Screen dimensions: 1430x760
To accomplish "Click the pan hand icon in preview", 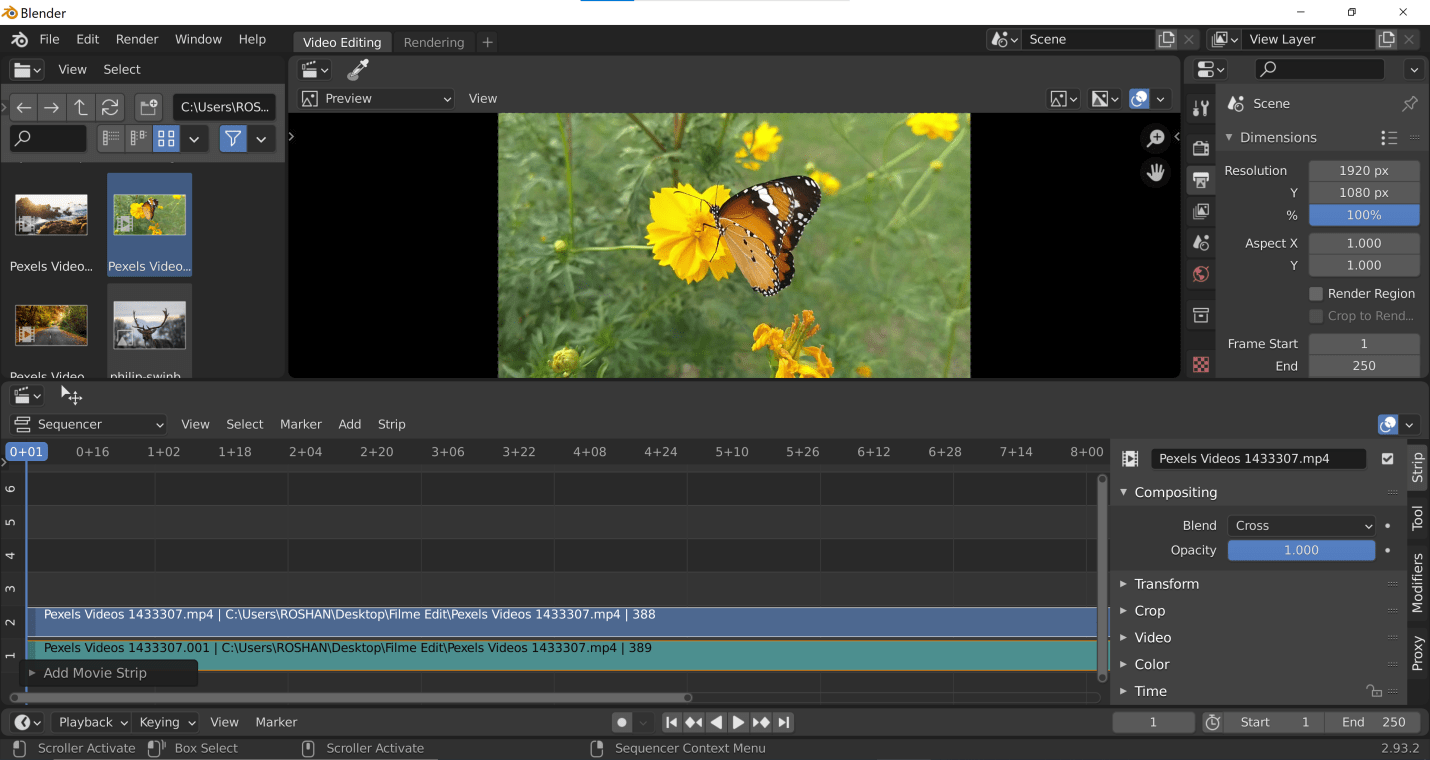I will click(x=1156, y=173).
